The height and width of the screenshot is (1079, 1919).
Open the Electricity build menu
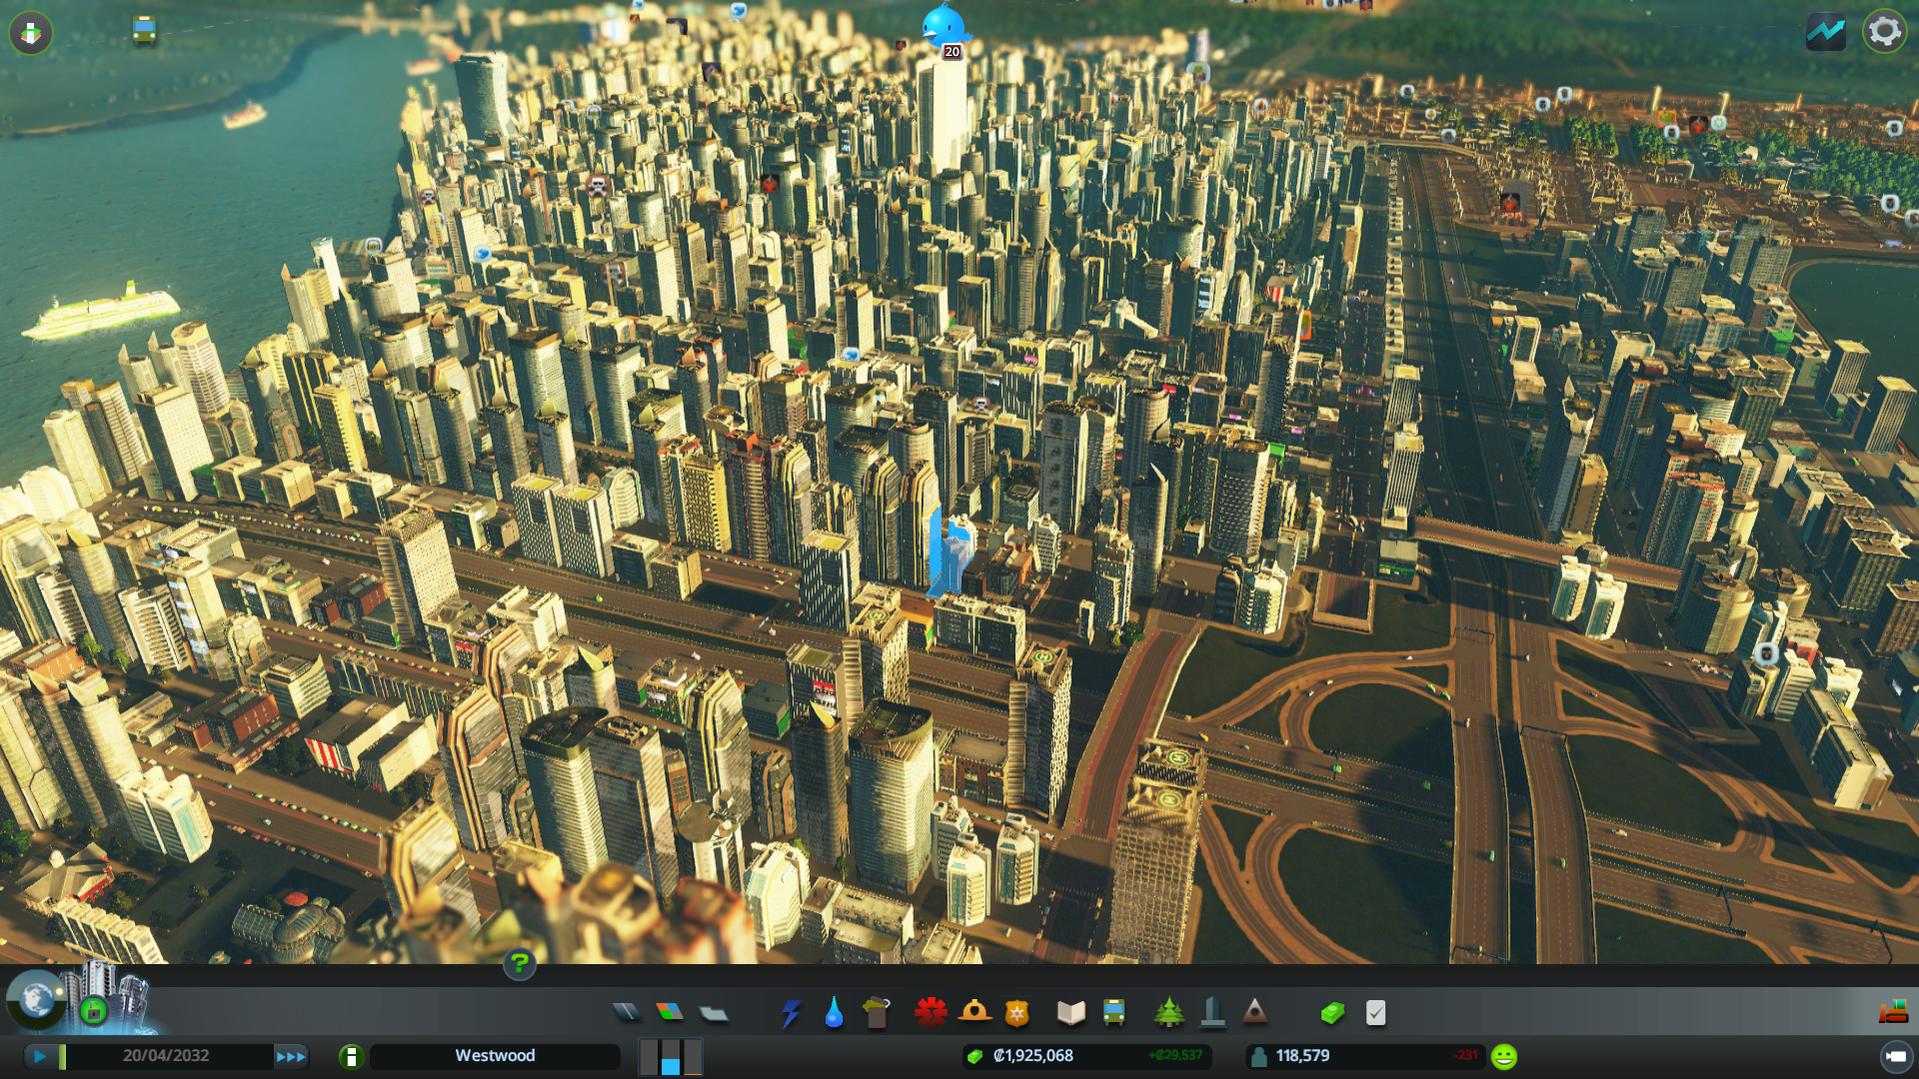click(x=791, y=1013)
